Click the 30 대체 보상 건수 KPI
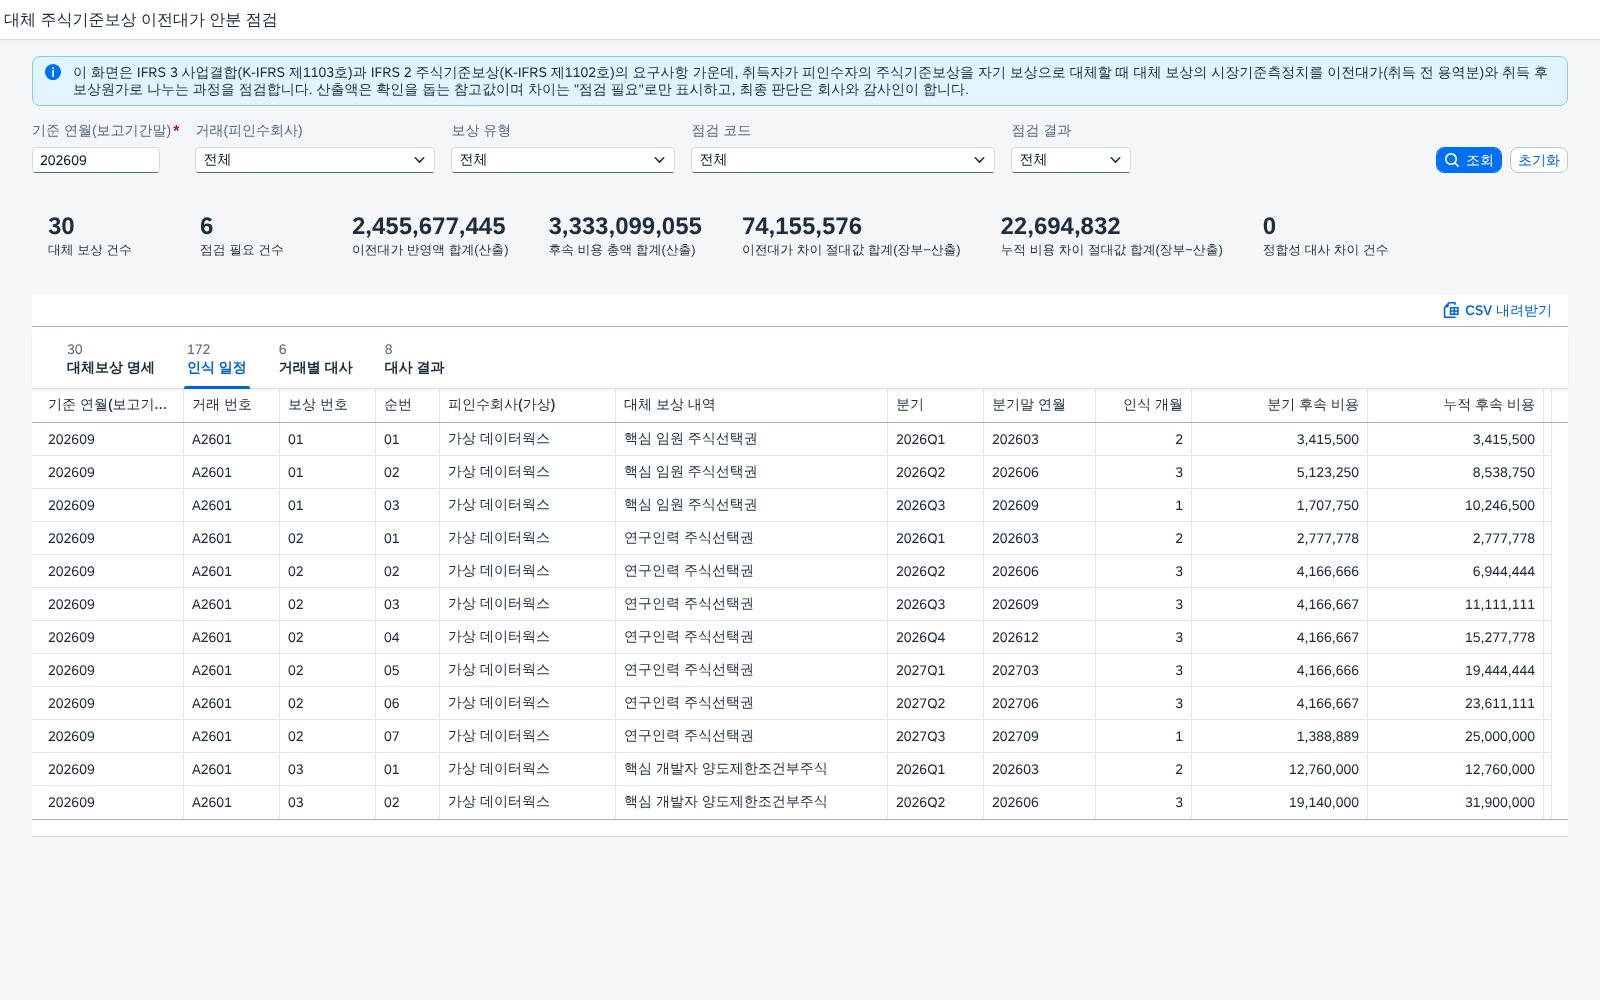The width and height of the screenshot is (1600, 1000). tap(90, 236)
